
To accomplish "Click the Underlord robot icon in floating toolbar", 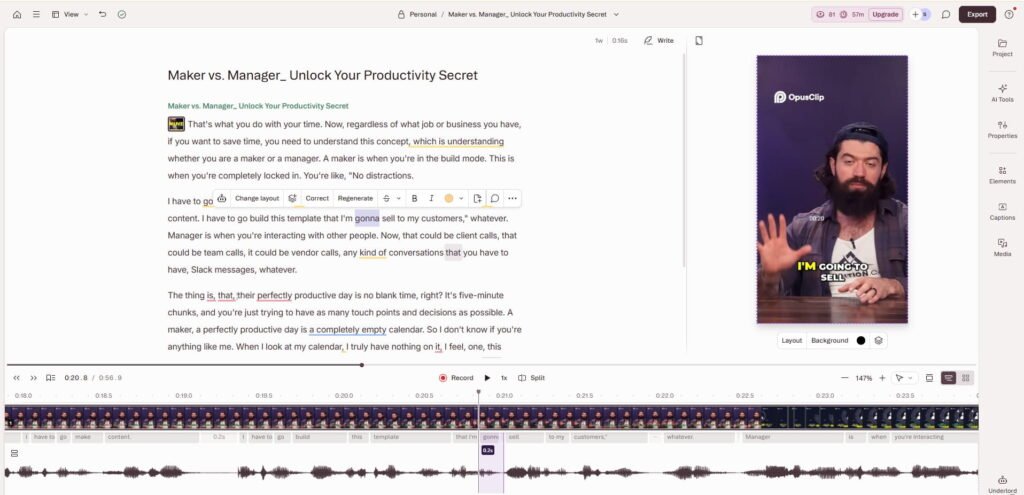I will click(222, 198).
